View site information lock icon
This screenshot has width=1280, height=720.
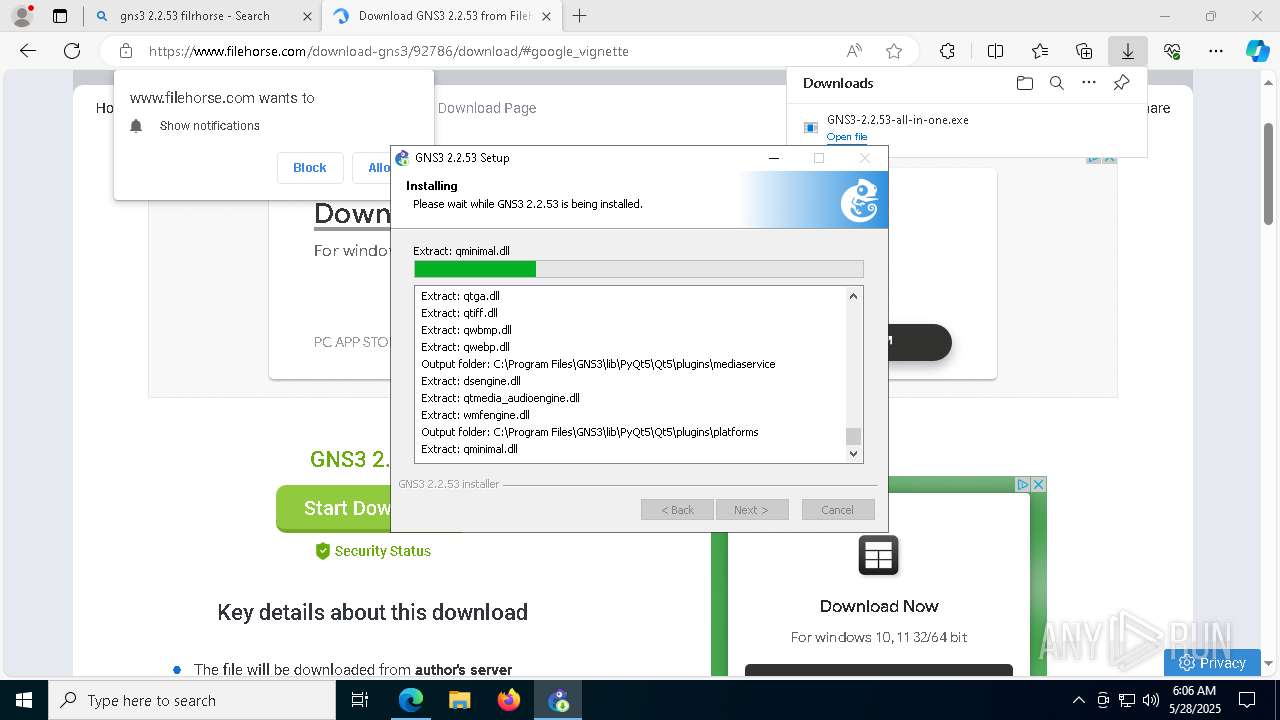tap(125, 51)
